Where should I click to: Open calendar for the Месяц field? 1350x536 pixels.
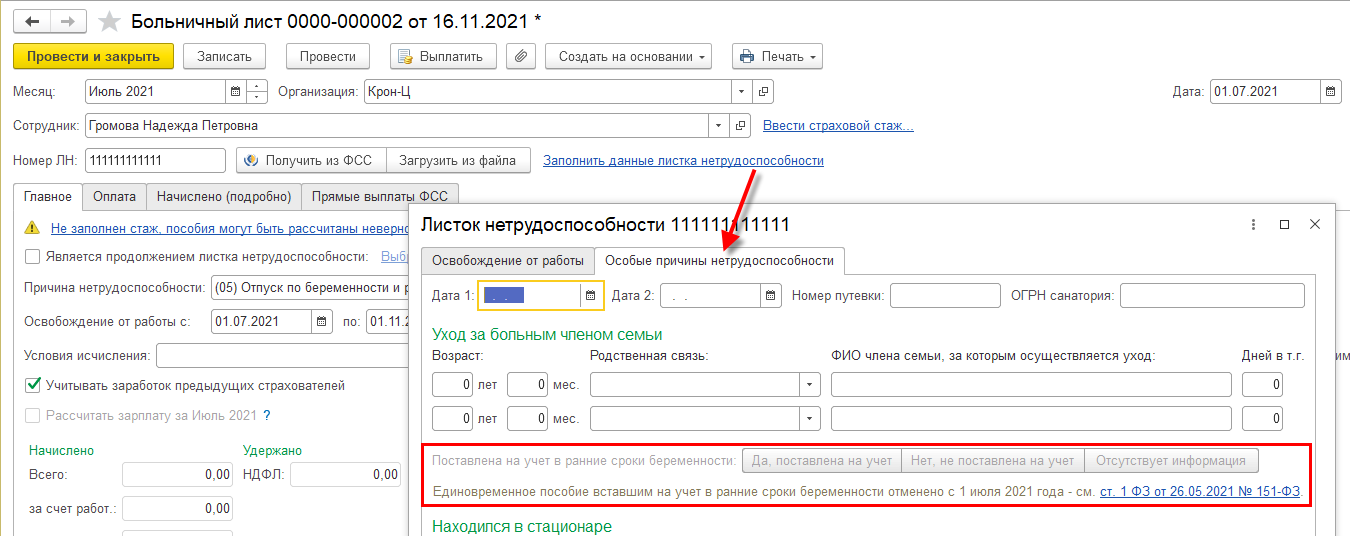point(236,91)
